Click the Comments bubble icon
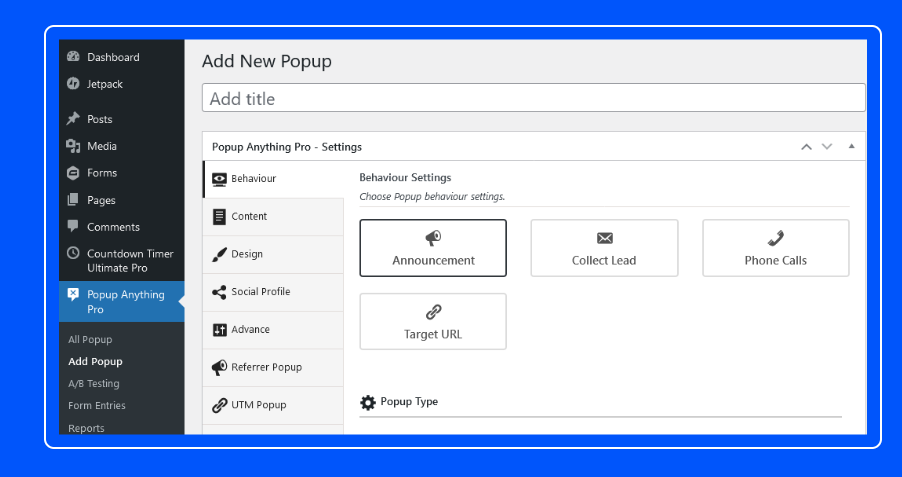 tap(73, 226)
